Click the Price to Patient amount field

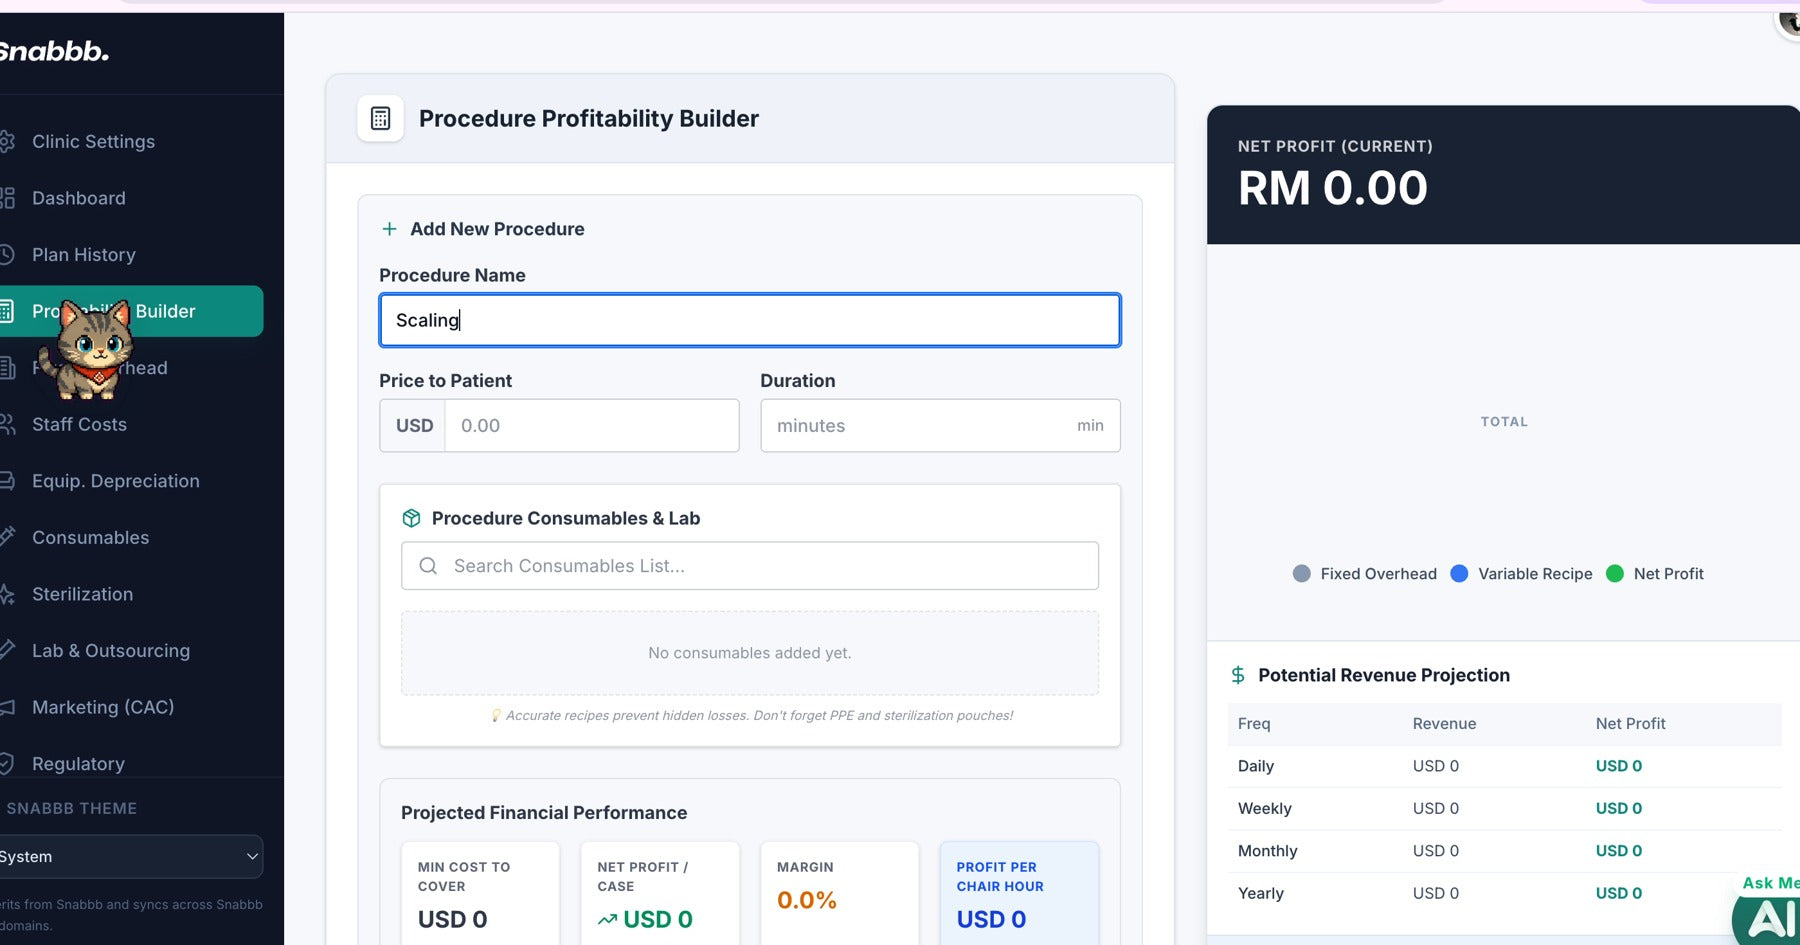[592, 426]
